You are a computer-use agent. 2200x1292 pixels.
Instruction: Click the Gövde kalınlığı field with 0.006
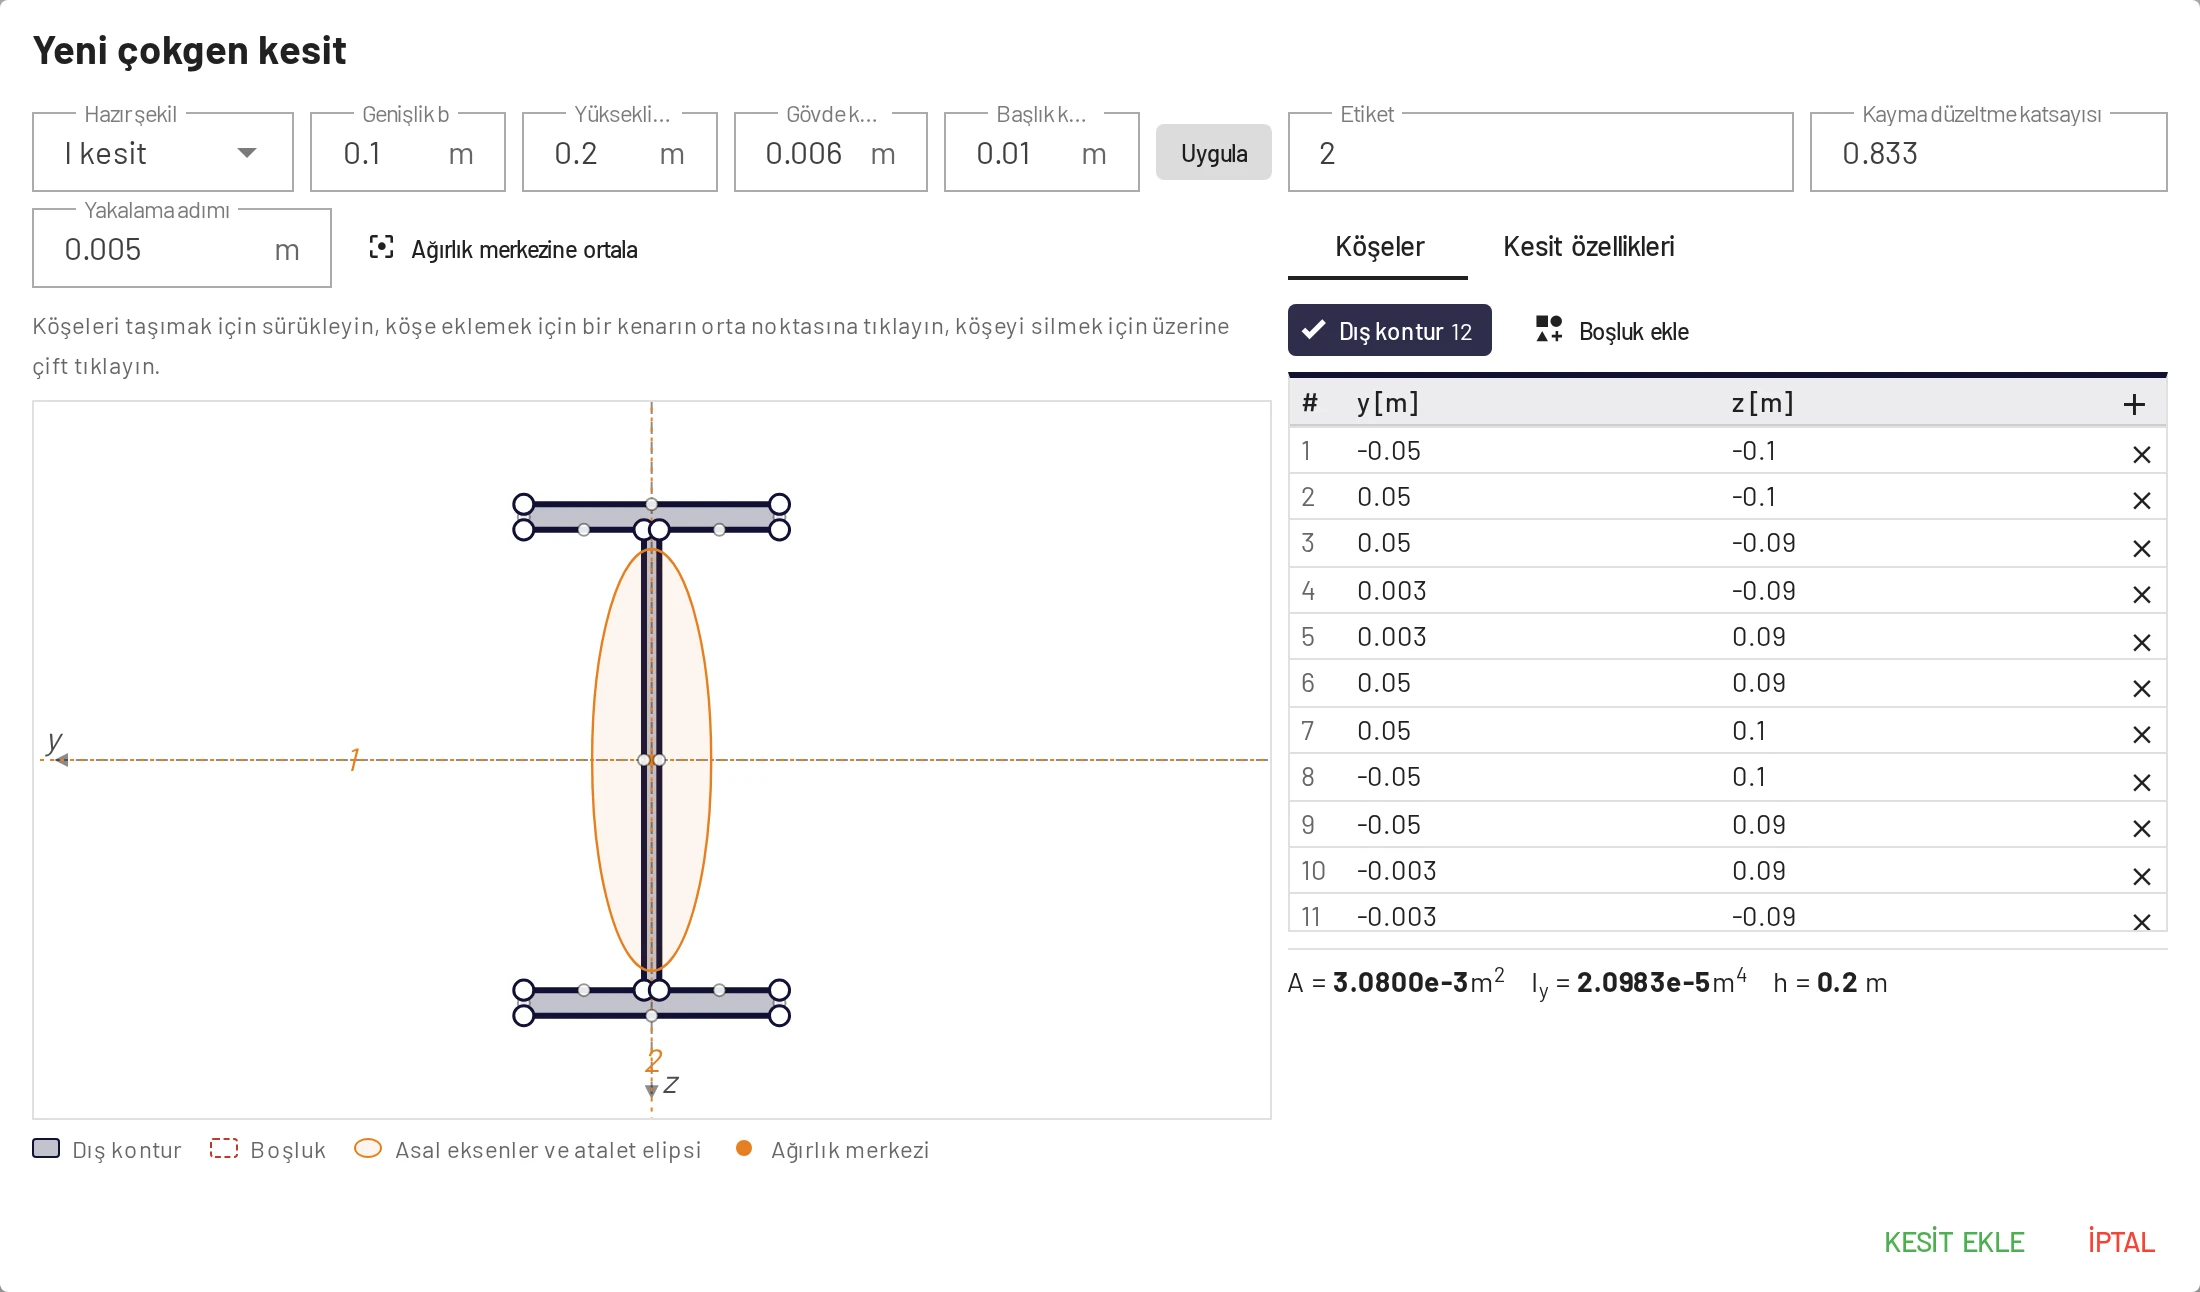(831, 153)
